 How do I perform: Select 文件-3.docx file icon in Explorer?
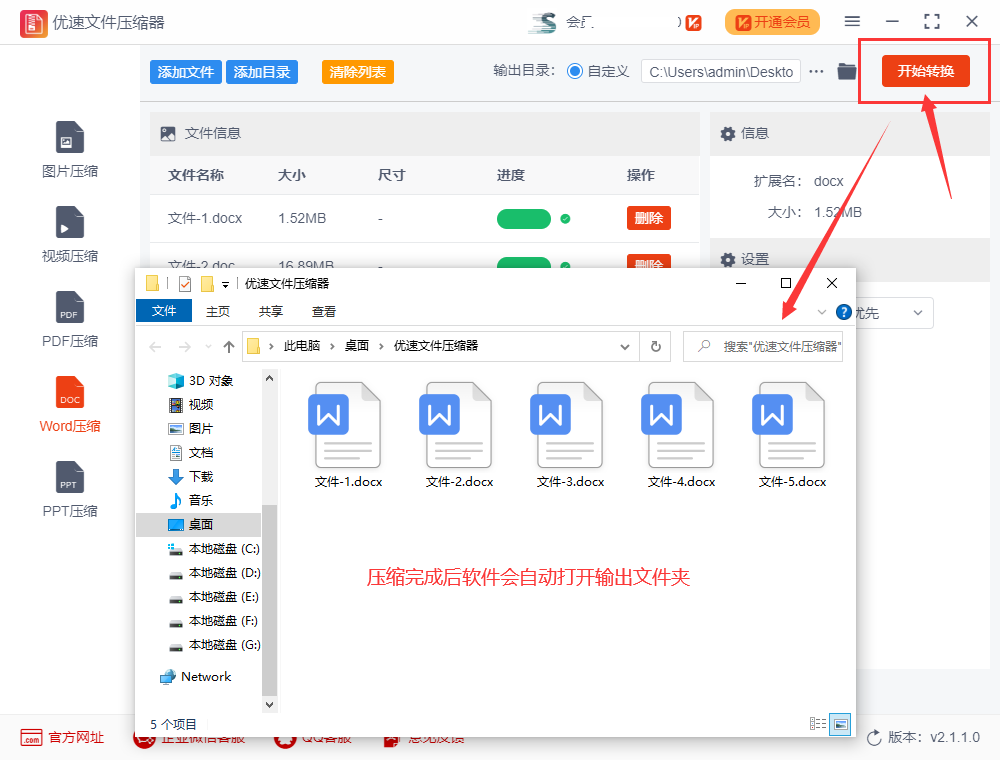click(x=570, y=435)
